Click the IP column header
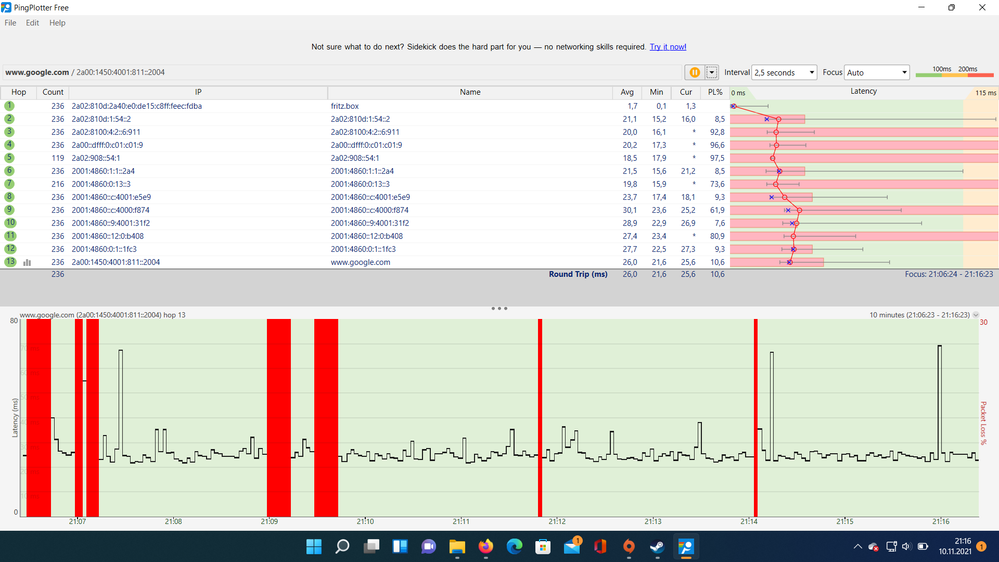999x562 pixels. coord(198,92)
